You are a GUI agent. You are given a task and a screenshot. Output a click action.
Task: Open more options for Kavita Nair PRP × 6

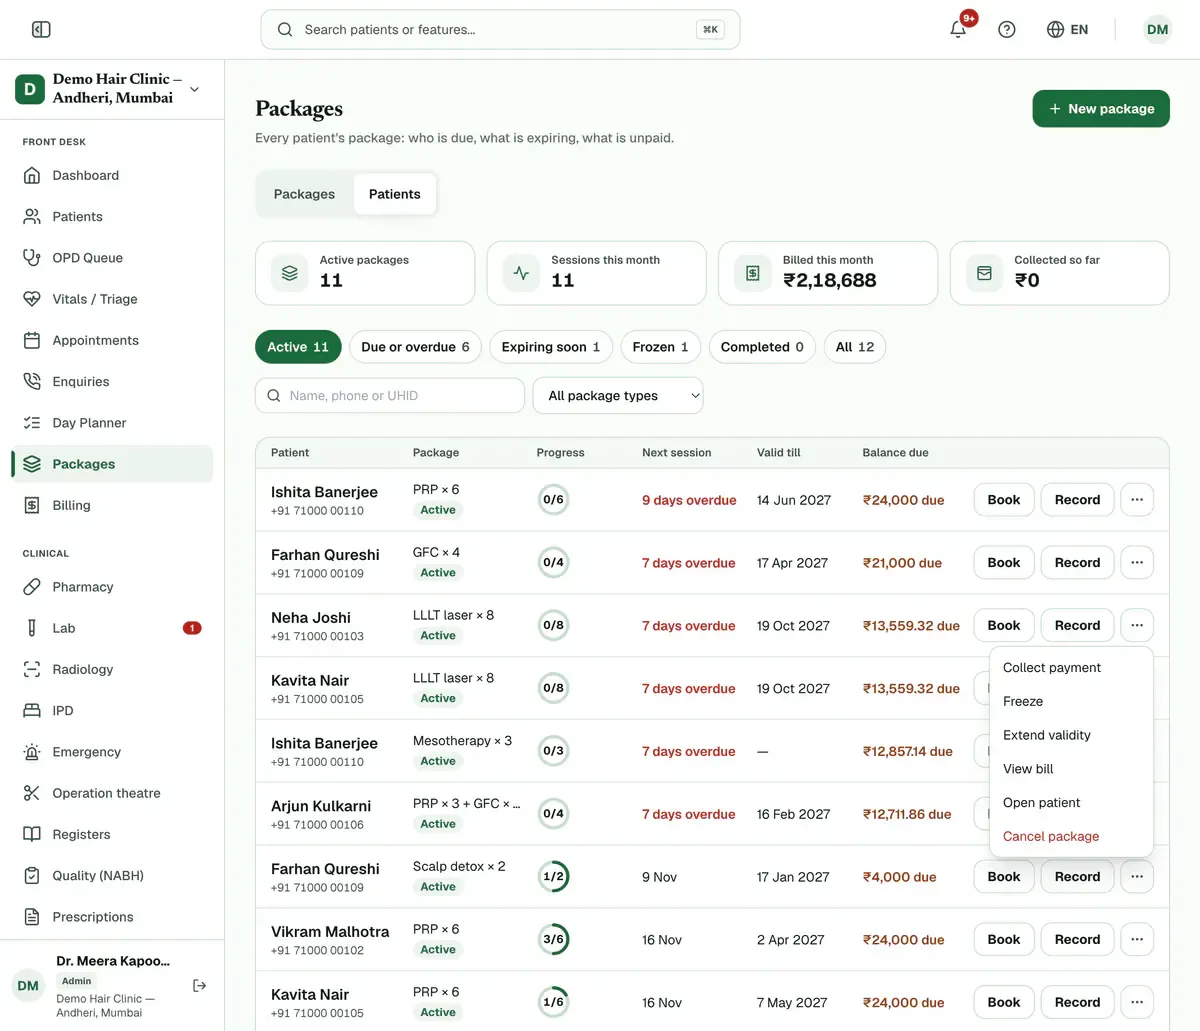pyautogui.click(x=1137, y=1003)
